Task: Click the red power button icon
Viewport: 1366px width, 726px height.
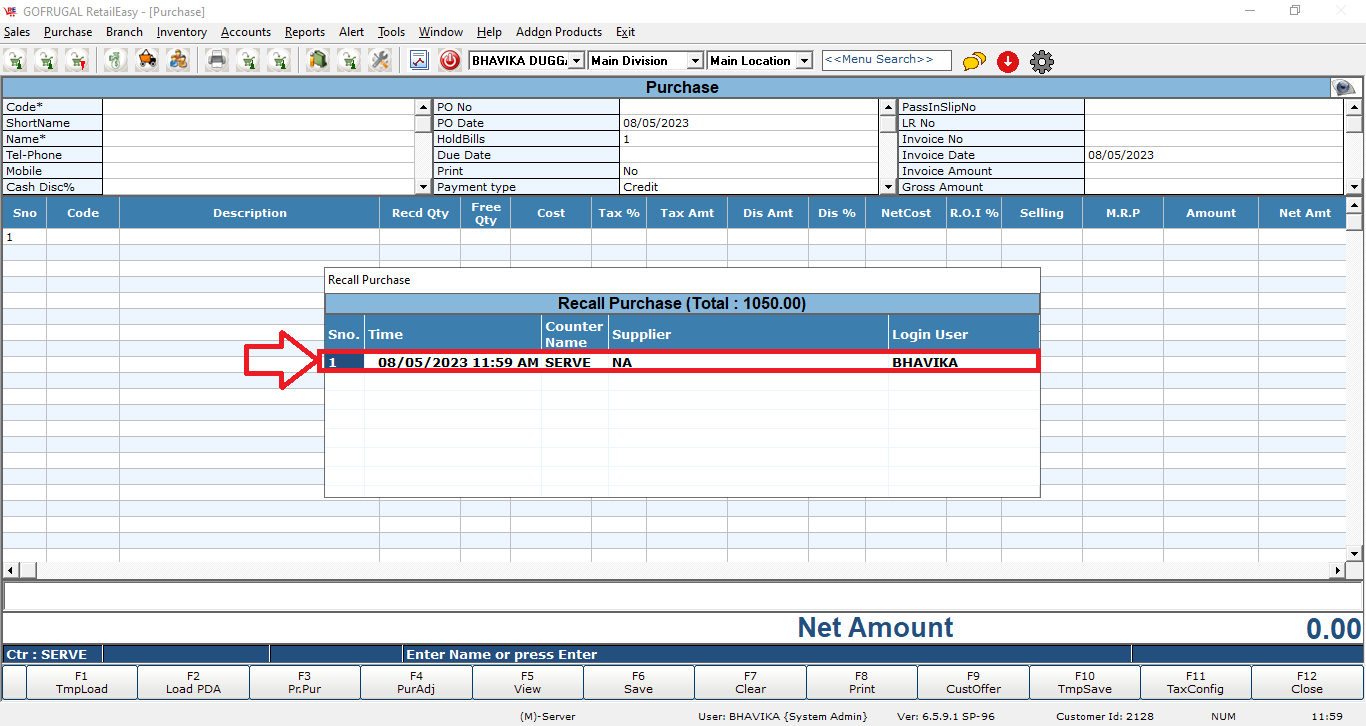Action: (450, 61)
